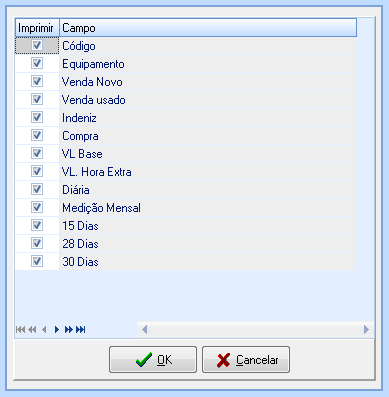389x397 pixels.
Task: Disable printing of Venda Novo field
Action: click(37, 81)
